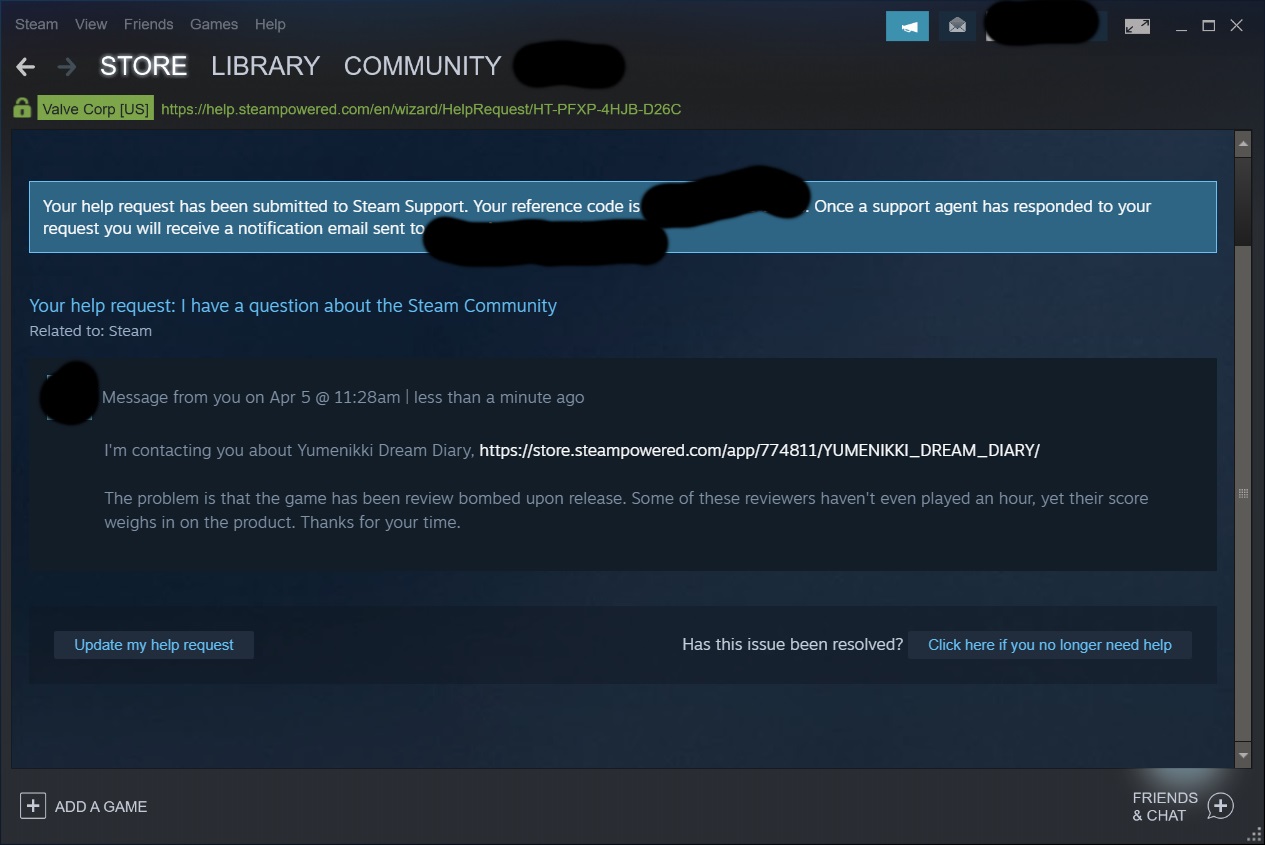The width and height of the screenshot is (1265, 845).
Task: Go back with the left arrow
Action: 26,67
